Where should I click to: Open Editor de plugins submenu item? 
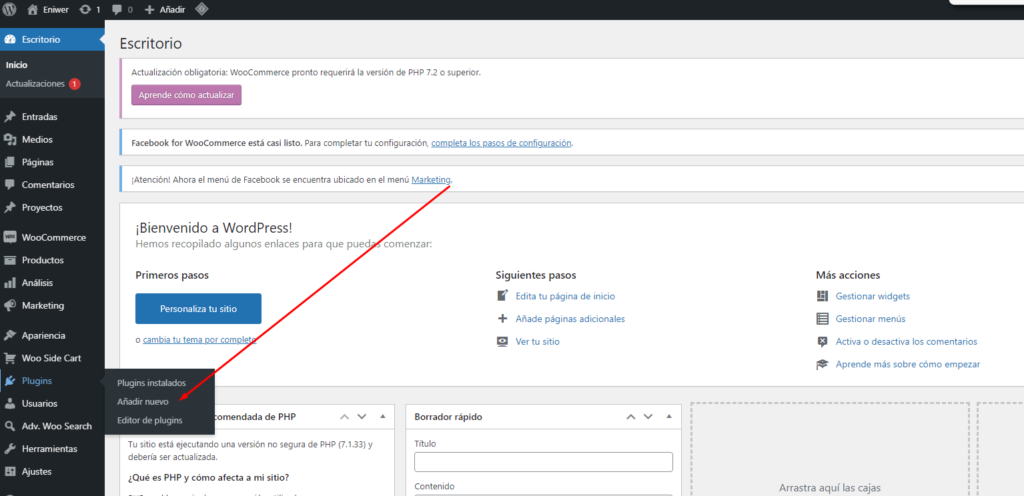[150, 420]
